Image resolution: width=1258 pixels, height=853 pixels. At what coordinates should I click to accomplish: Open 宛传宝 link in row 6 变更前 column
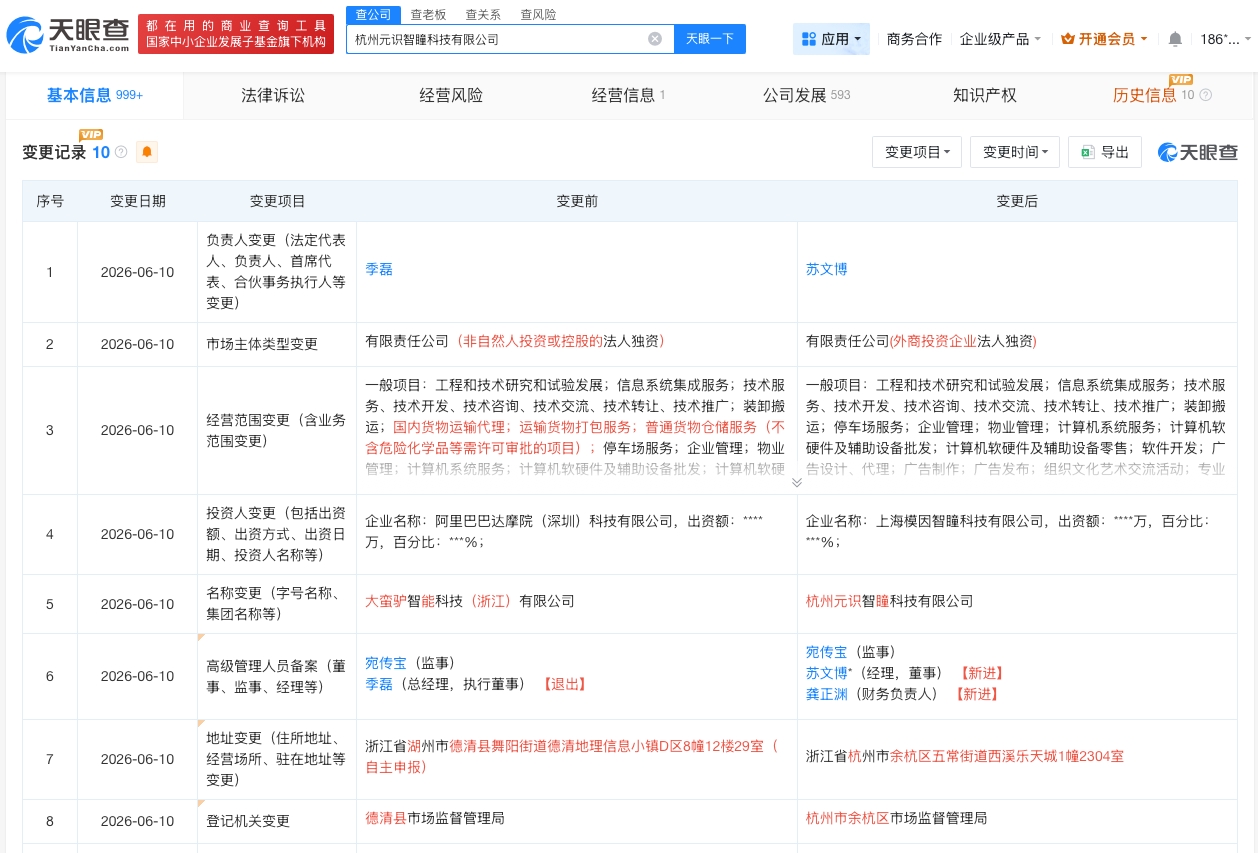point(386,663)
